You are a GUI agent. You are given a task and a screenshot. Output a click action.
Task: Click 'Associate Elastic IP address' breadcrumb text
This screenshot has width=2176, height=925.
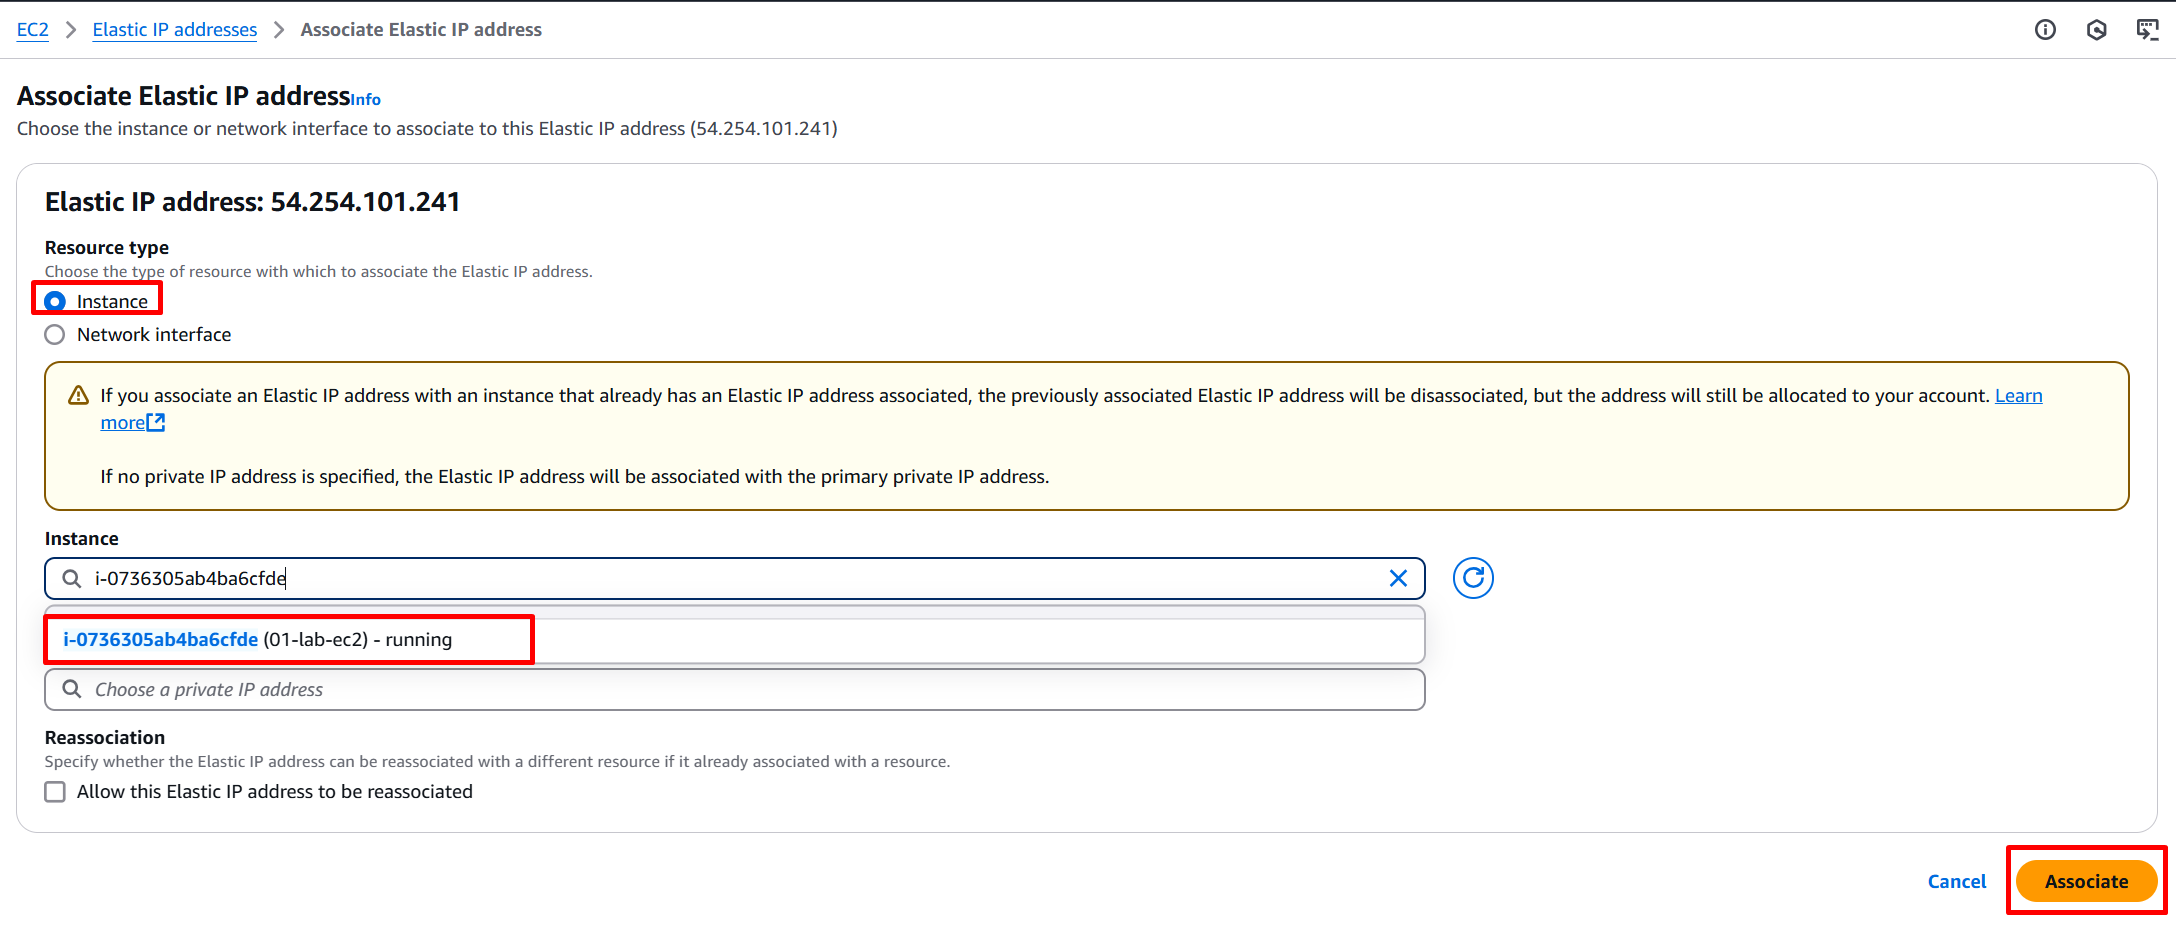point(421,30)
